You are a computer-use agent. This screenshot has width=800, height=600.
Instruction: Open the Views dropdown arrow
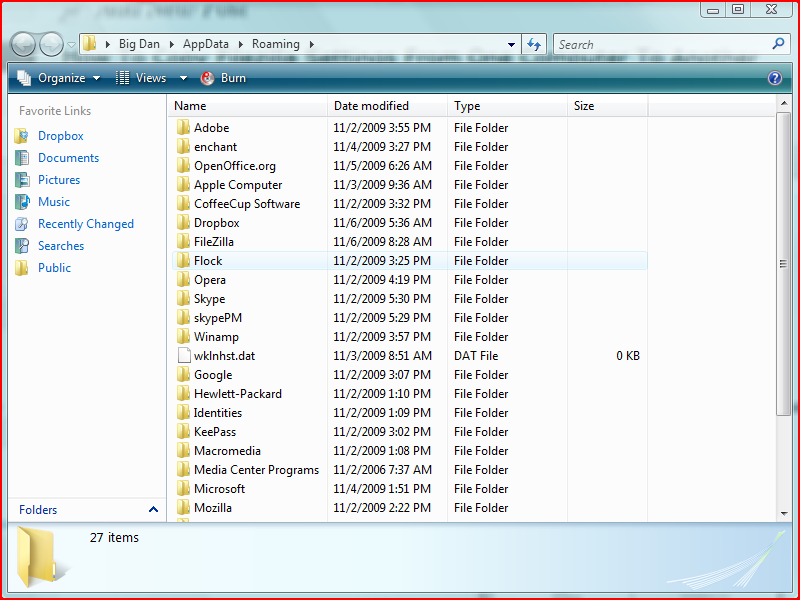point(183,78)
